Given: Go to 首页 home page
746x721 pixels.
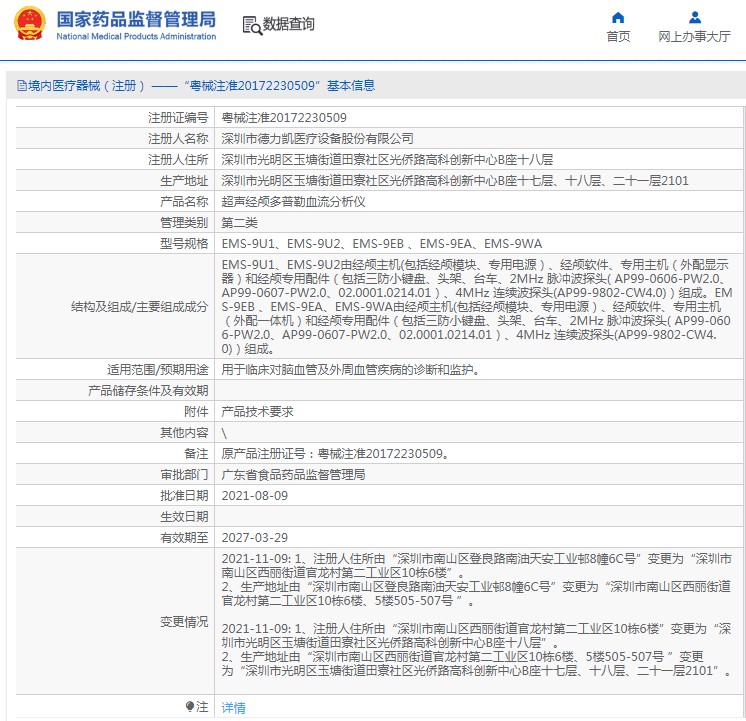Looking at the screenshot, I should [x=618, y=37].
